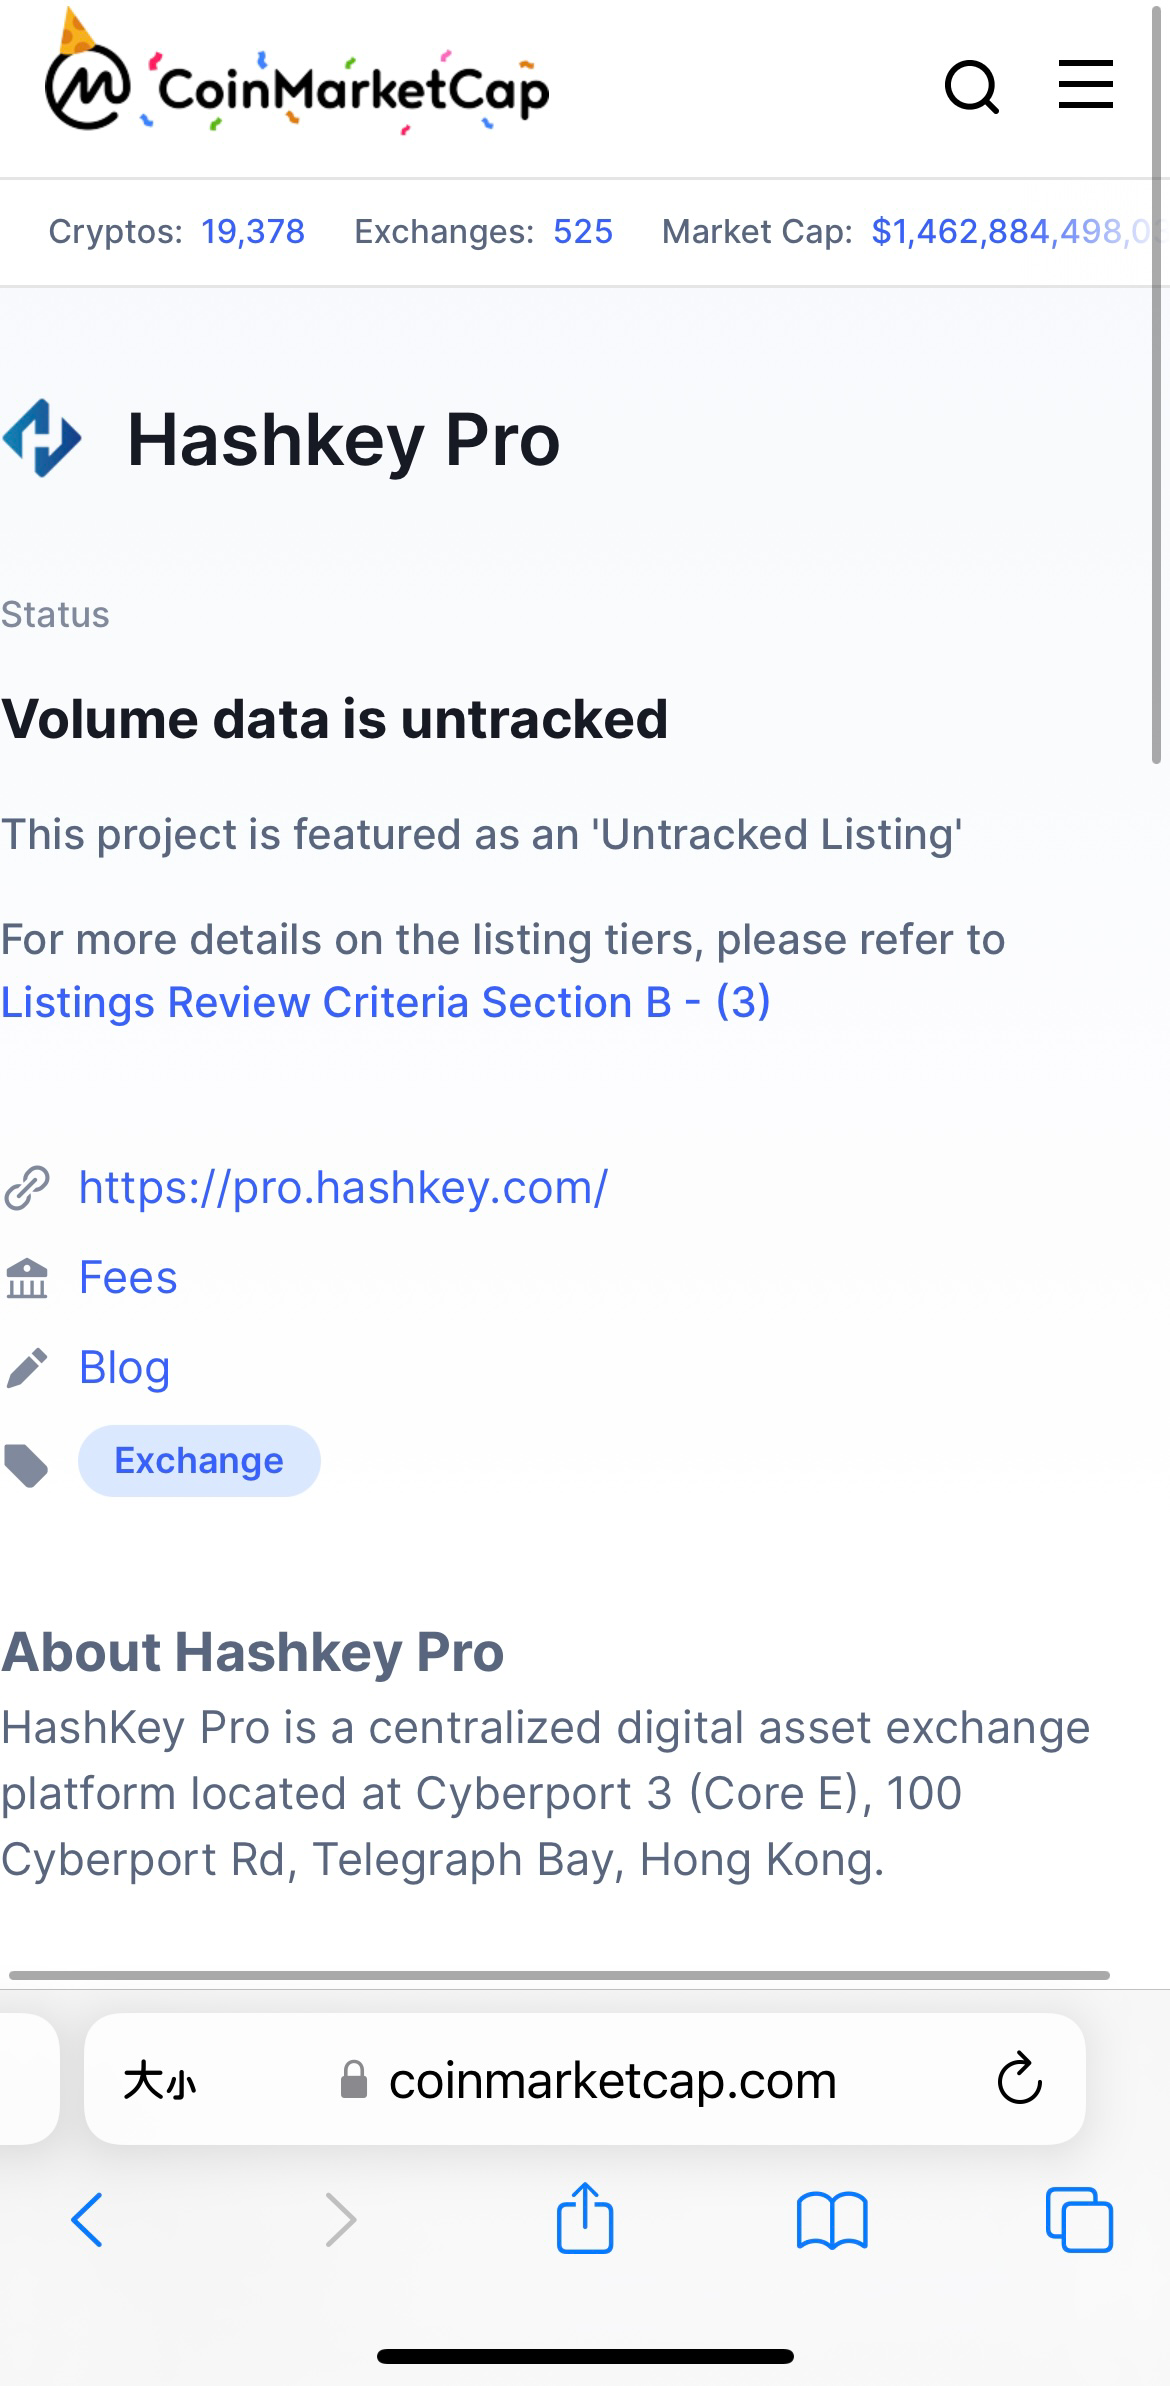Tap the forward navigation arrow

click(x=341, y=2220)
